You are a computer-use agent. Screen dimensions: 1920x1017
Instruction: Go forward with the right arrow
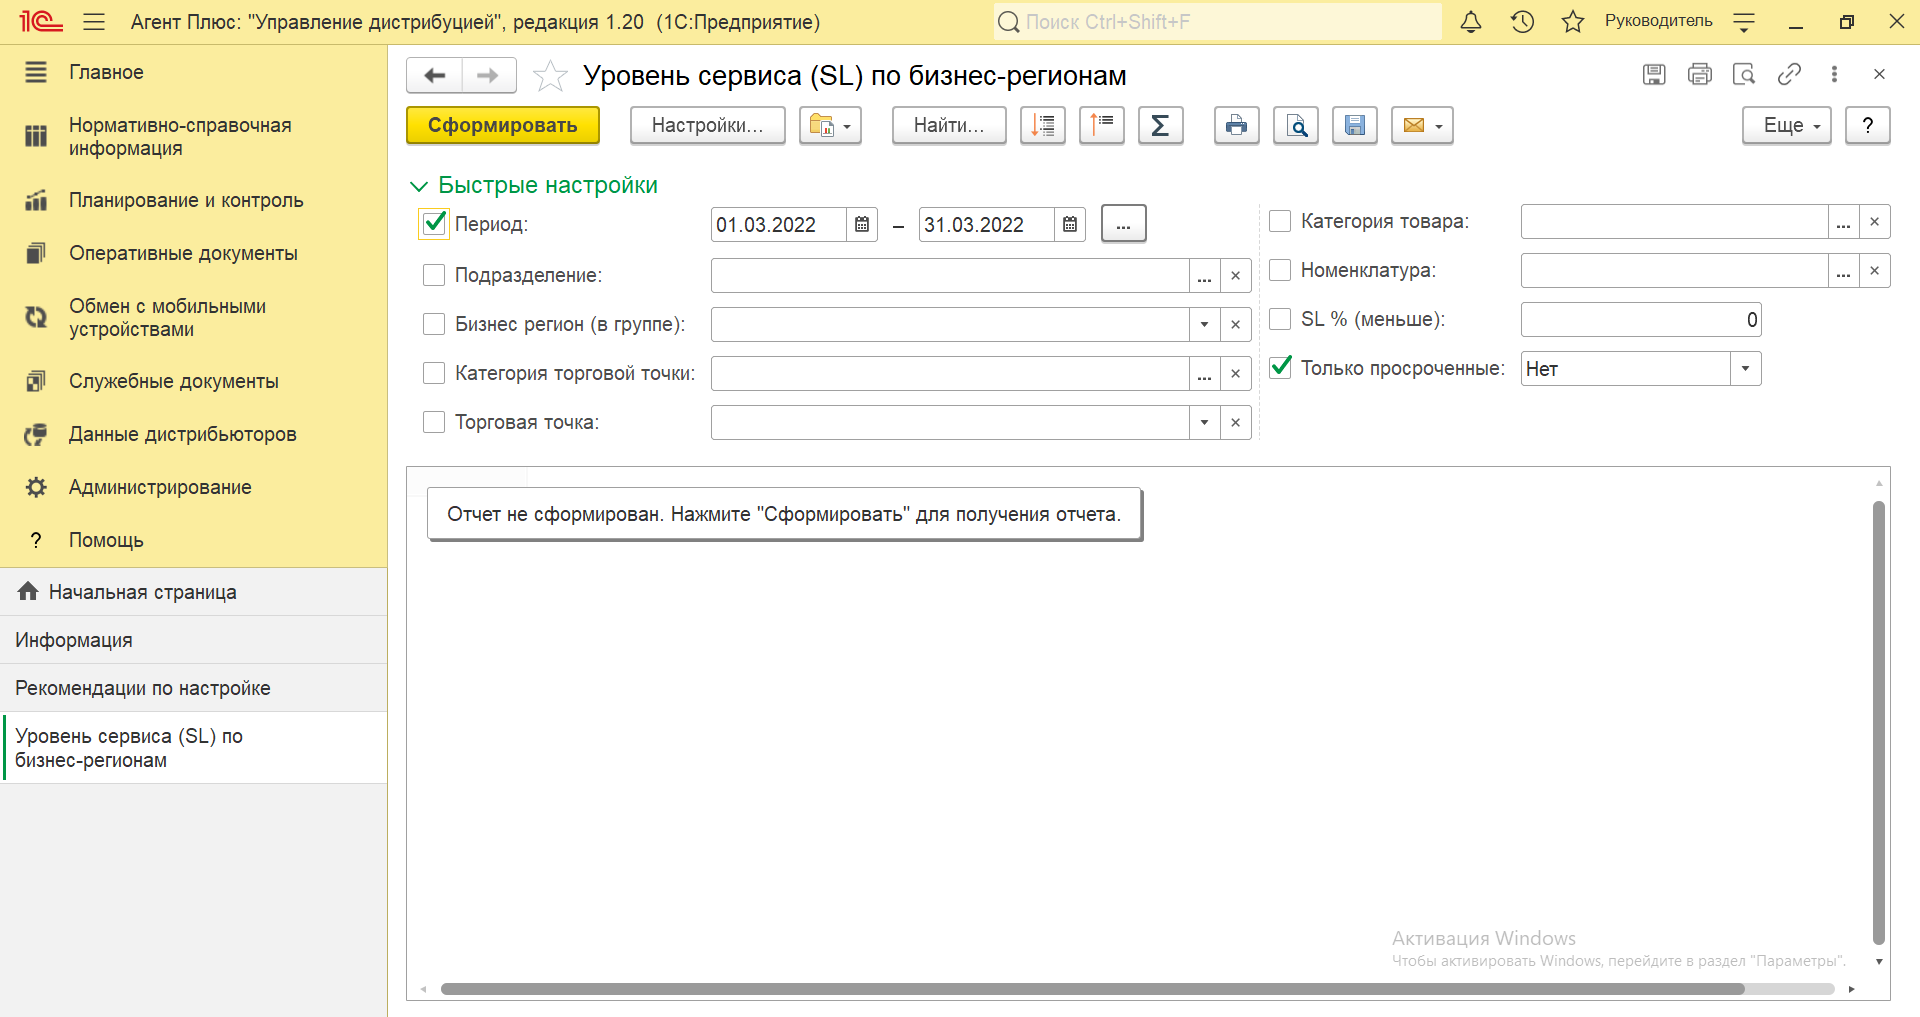(488, 75)
